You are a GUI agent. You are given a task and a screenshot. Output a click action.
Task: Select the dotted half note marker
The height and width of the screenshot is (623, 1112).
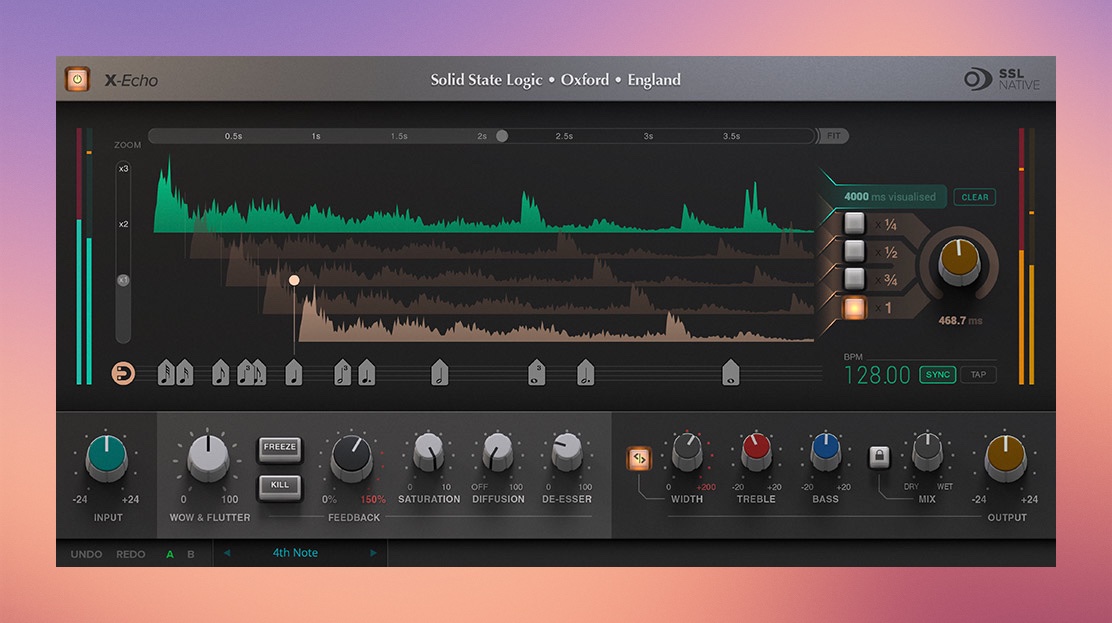point(586,373)
